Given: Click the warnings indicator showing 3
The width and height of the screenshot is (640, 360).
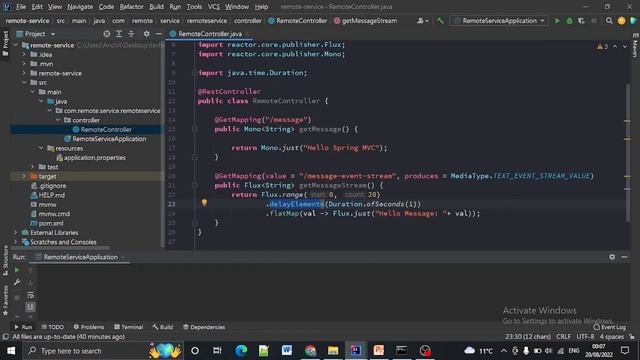Looking at the screenshot, I should [x=602, y=47].
